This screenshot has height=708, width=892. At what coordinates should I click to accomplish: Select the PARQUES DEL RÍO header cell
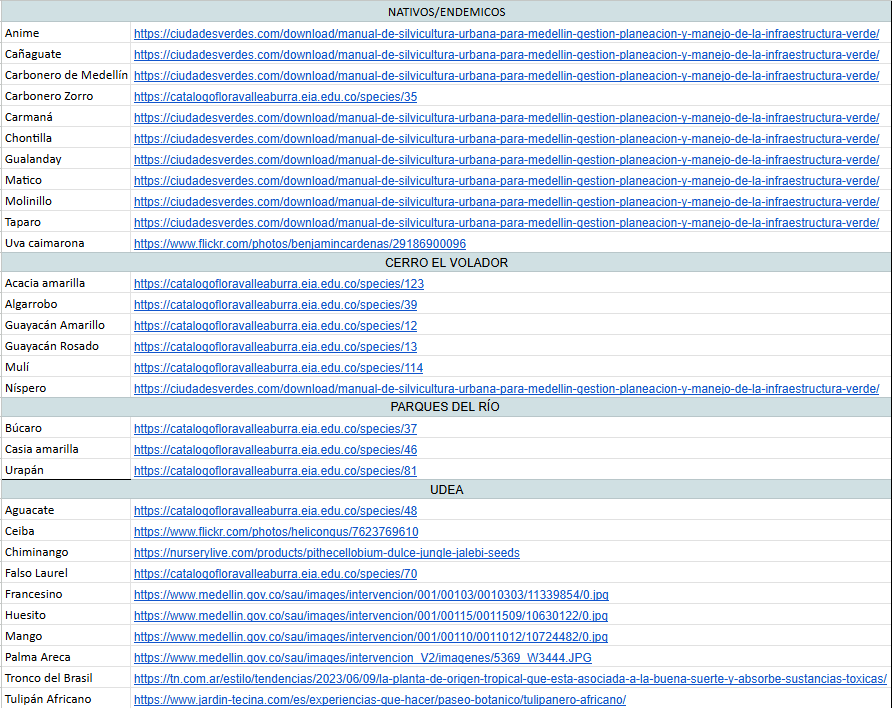point(446,407)
